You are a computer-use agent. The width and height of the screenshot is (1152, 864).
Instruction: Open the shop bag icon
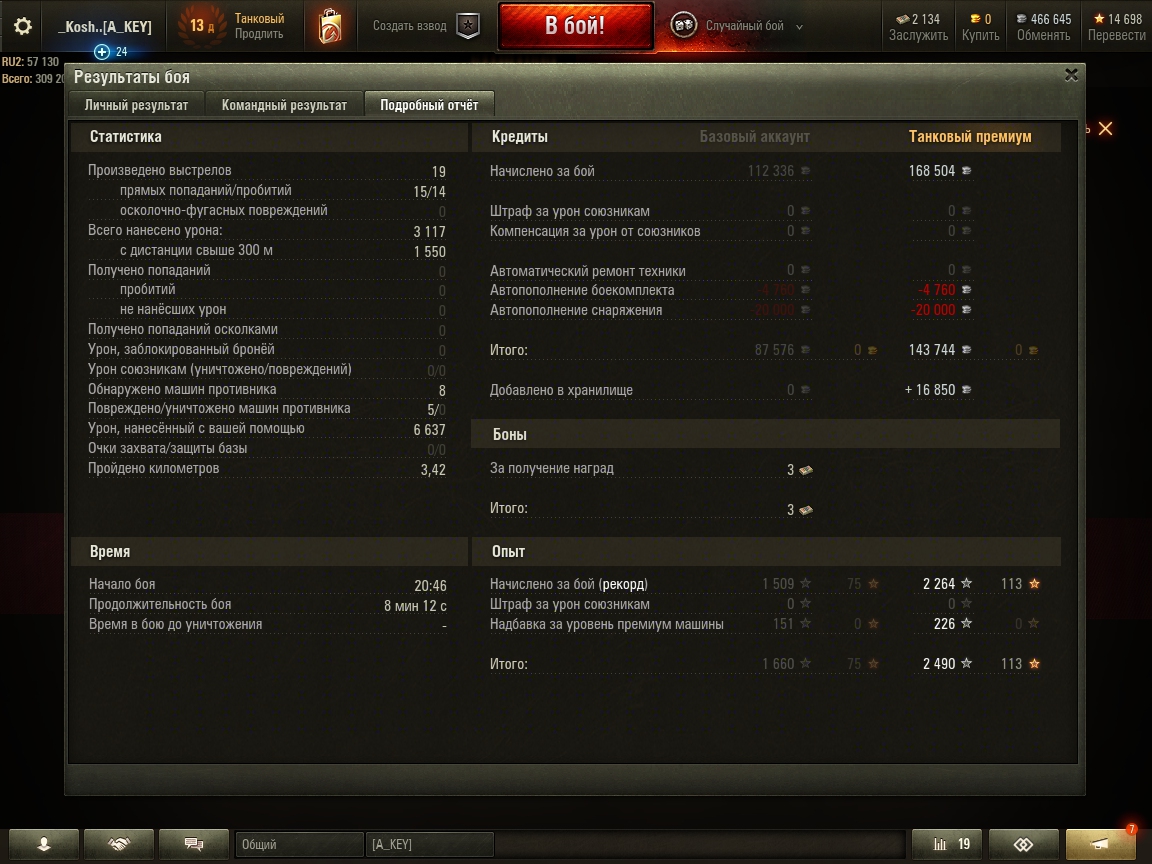click(x=330, y=26)
